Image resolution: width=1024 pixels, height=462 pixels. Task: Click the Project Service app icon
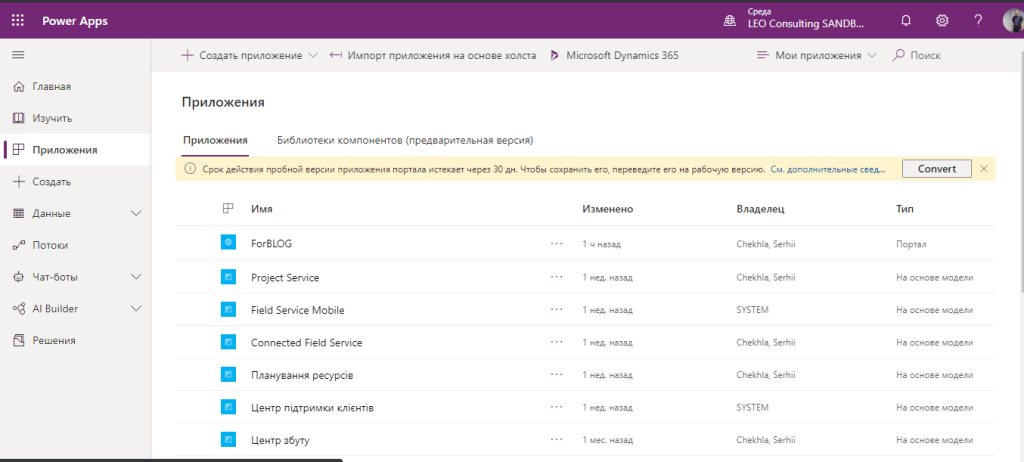(228, 277)
